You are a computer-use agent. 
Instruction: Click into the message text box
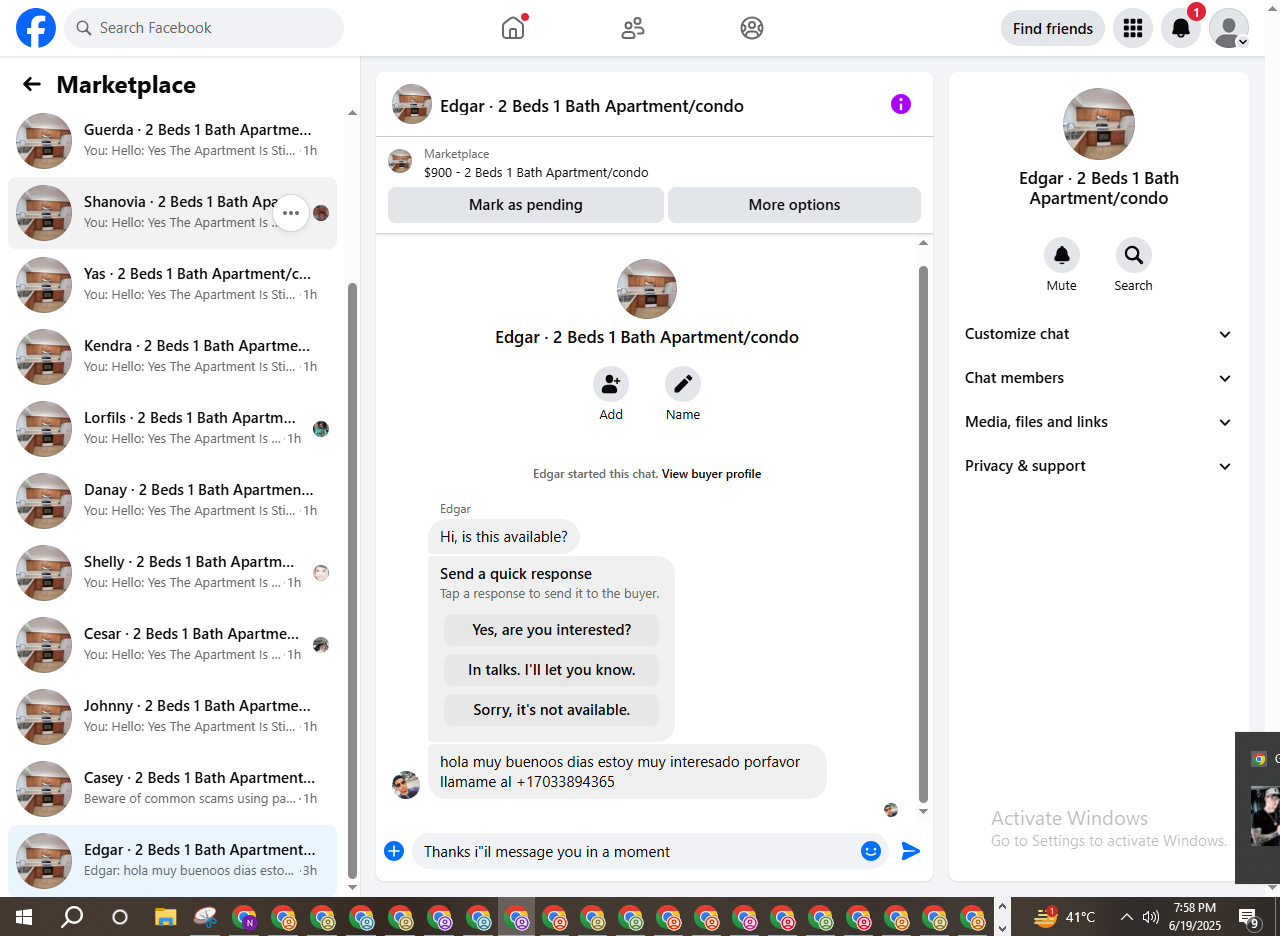(x=636, y=851)
